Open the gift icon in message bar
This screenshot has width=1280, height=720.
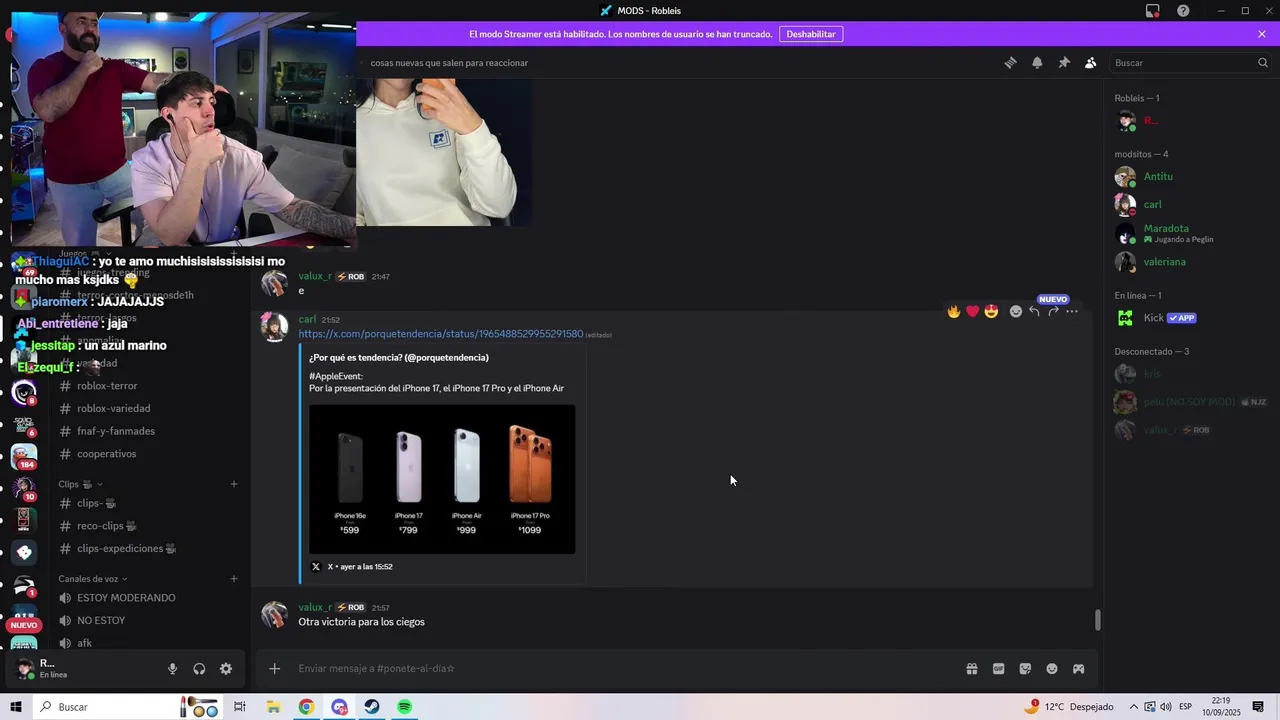click(971, 669)
